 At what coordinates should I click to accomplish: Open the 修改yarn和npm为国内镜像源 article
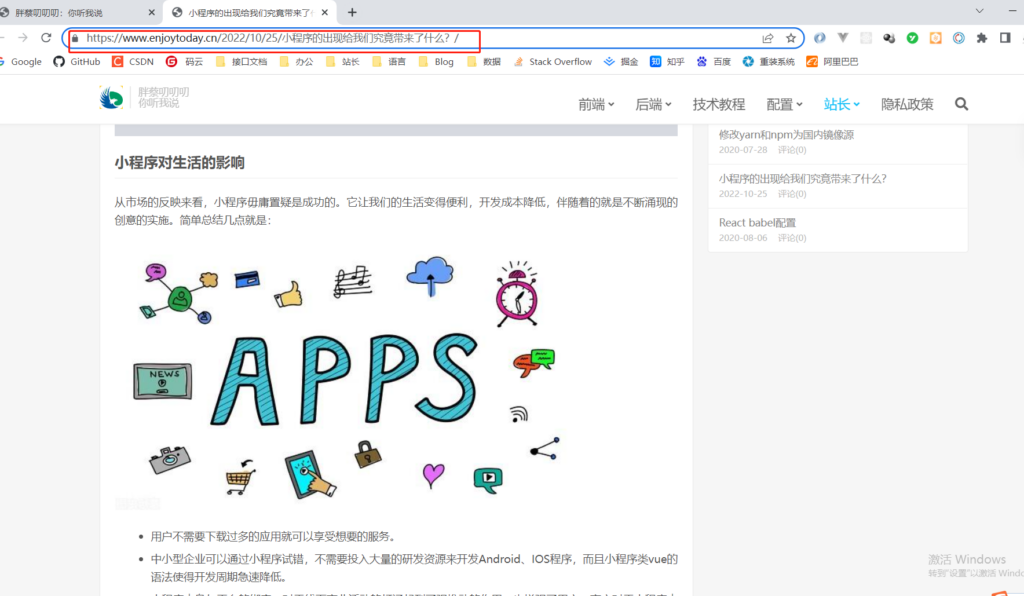coord(786,135)
